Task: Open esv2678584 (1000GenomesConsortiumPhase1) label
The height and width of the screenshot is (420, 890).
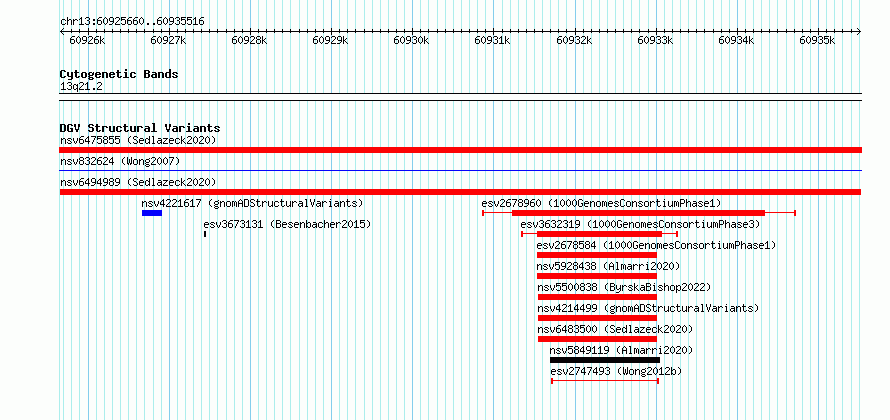Action: click(656, 245)
